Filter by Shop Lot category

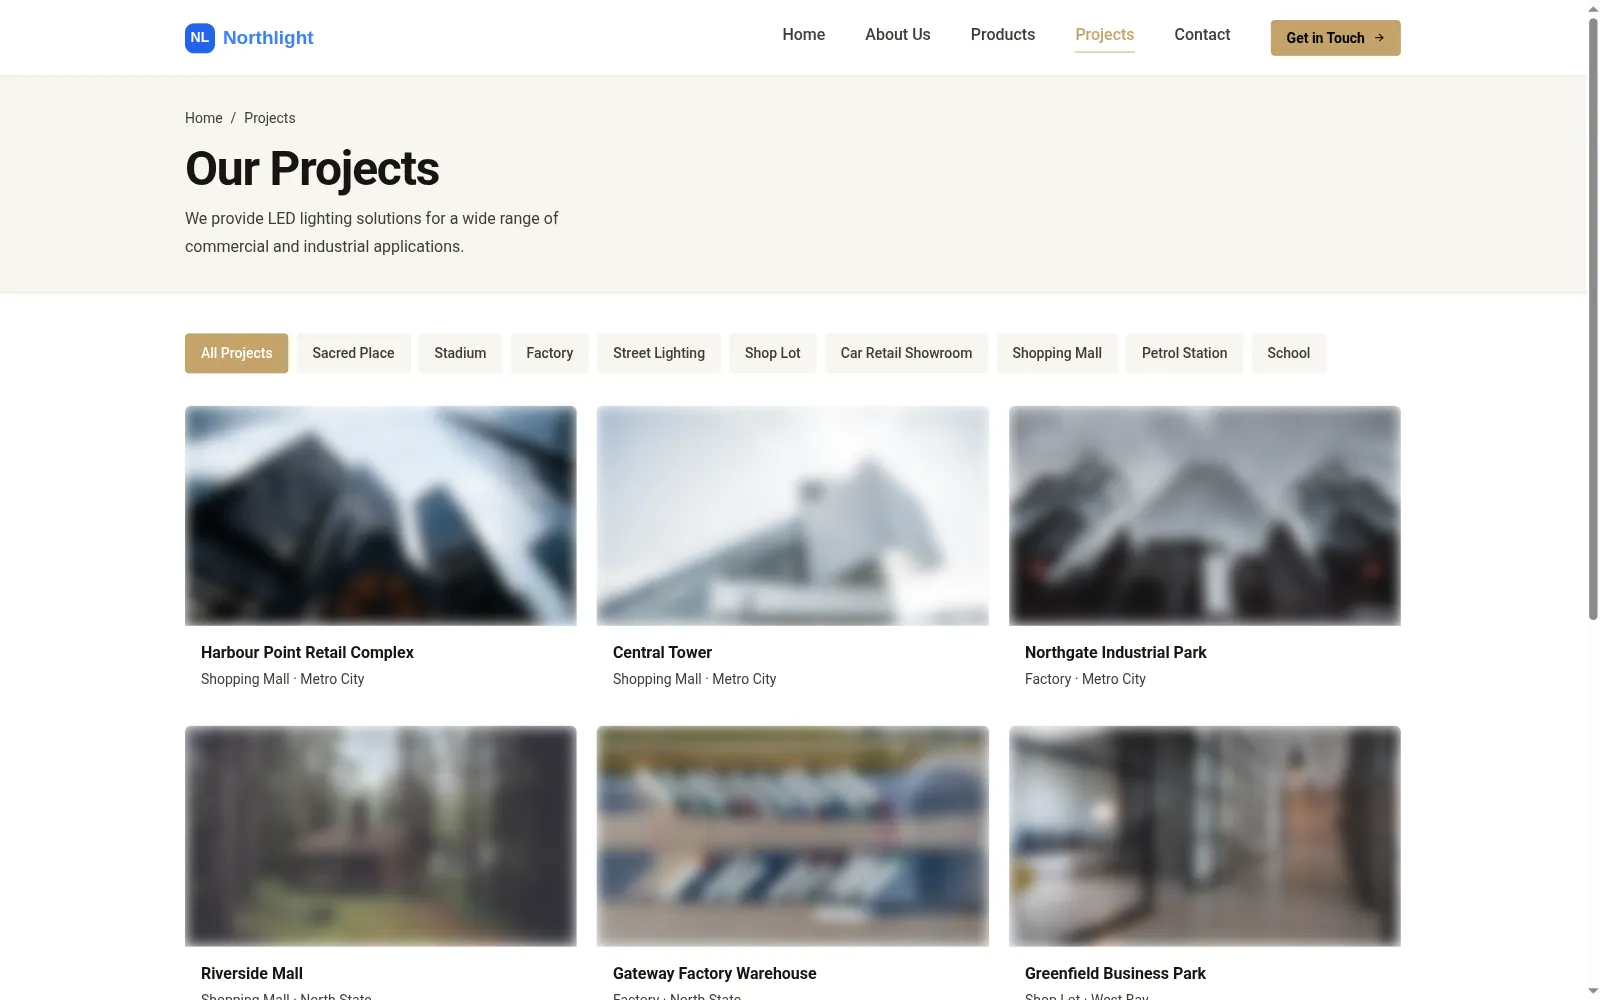pos(773,353)
